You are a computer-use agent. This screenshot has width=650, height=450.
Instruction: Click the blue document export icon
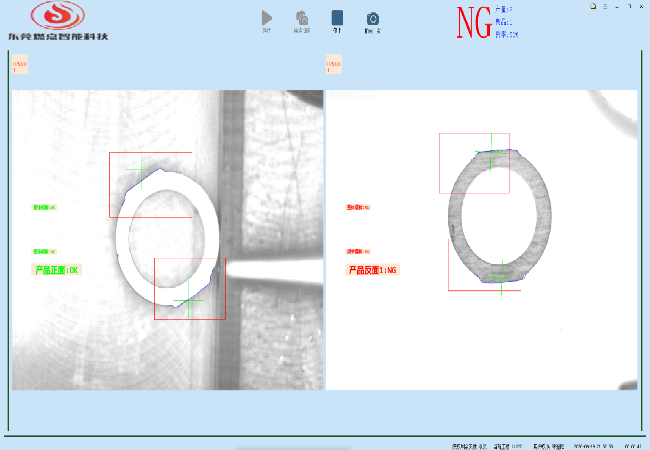(x=337, y=18)
